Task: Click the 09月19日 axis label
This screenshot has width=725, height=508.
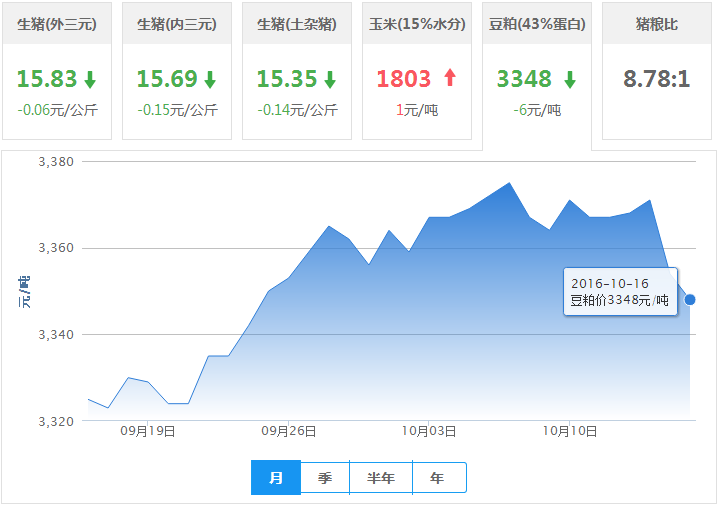Action: 147,431
